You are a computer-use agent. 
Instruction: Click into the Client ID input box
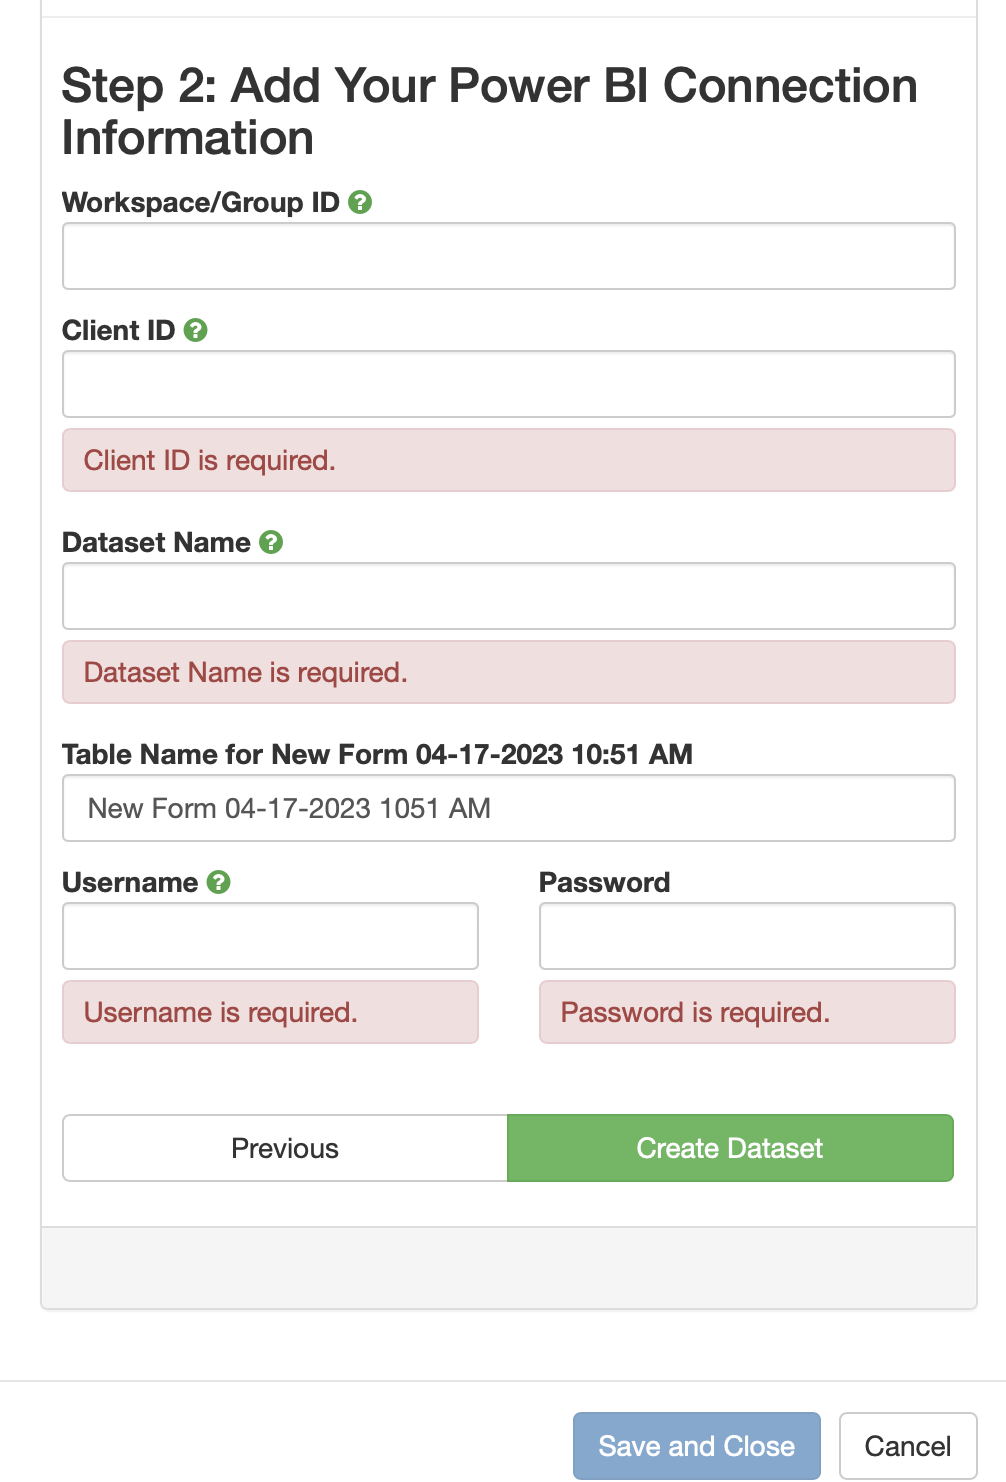coord(509,384)
